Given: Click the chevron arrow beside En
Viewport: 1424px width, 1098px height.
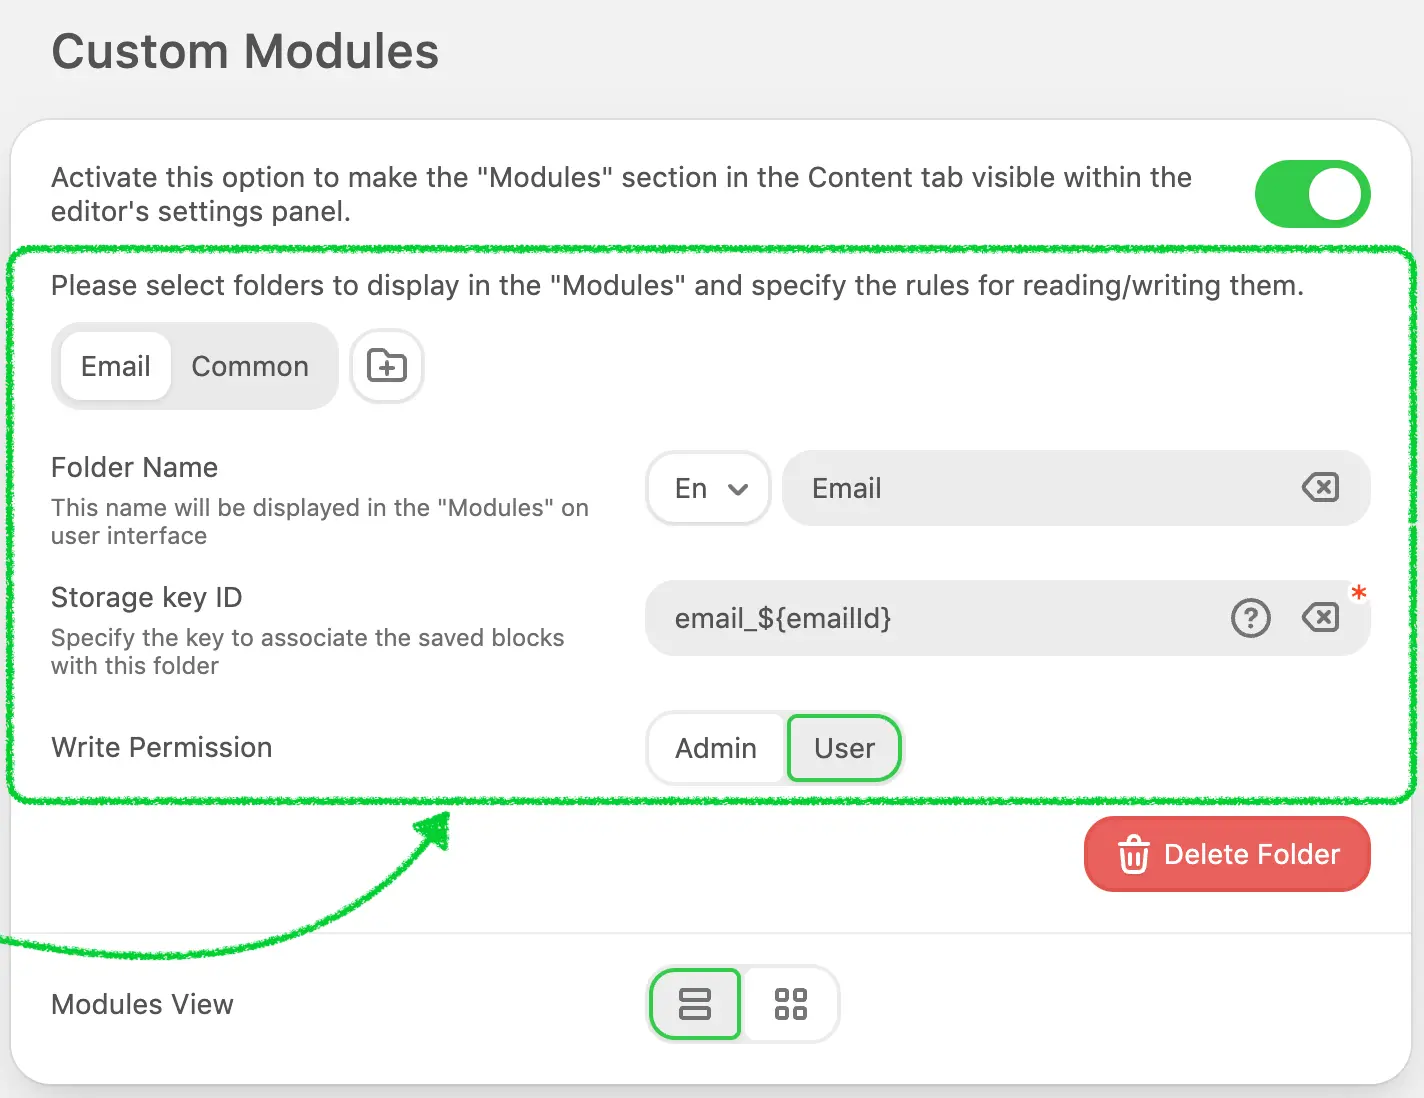Looking at the screenshot, I should 738,489.
